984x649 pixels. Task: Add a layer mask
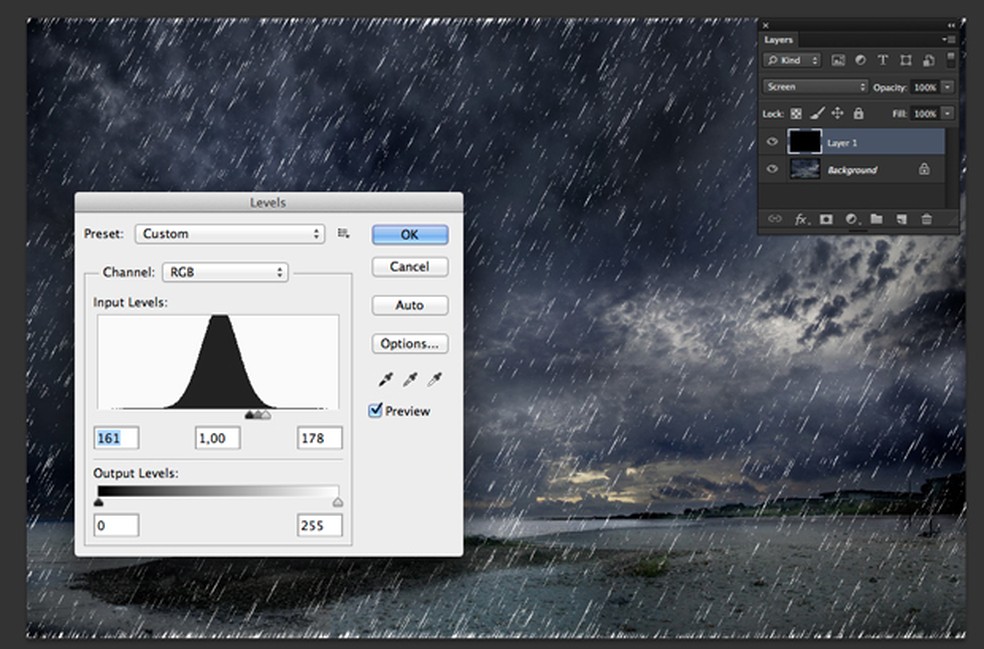[x=826, y=219]
